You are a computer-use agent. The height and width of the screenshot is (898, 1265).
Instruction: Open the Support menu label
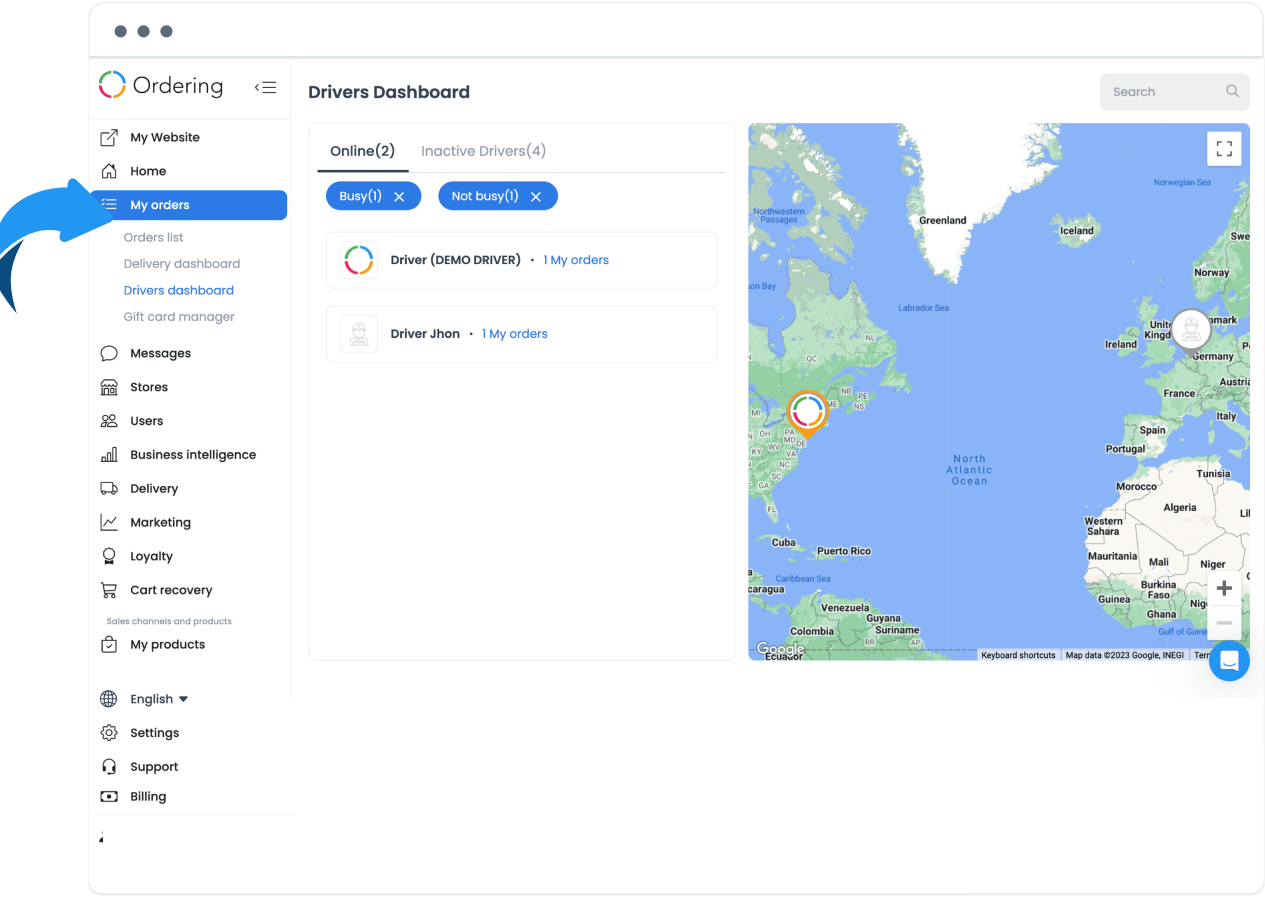pos(154,767)
